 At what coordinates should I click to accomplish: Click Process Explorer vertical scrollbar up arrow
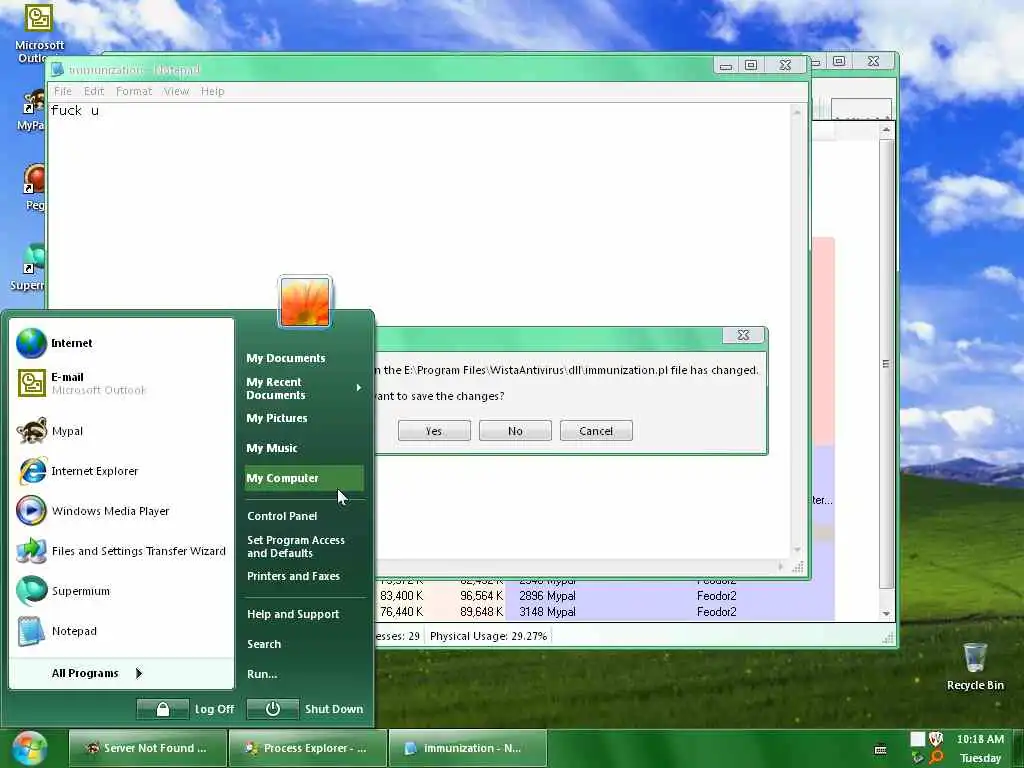tap(886, 131)
